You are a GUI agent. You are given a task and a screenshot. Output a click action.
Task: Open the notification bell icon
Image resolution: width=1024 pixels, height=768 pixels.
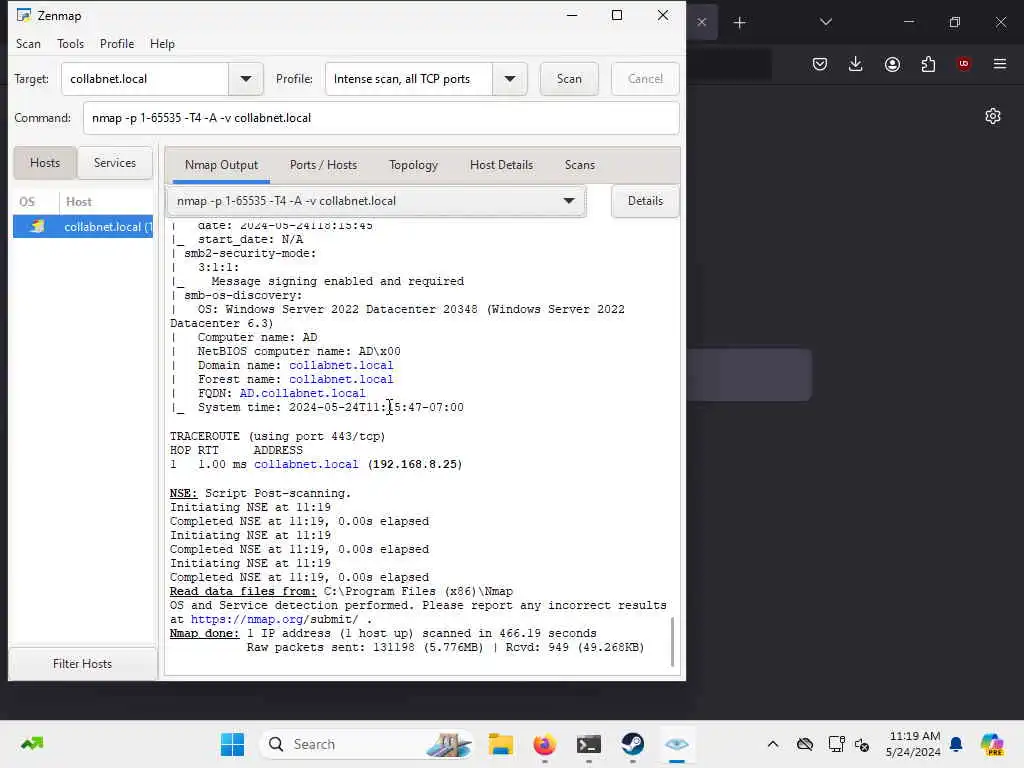click(x=956, y=744)
